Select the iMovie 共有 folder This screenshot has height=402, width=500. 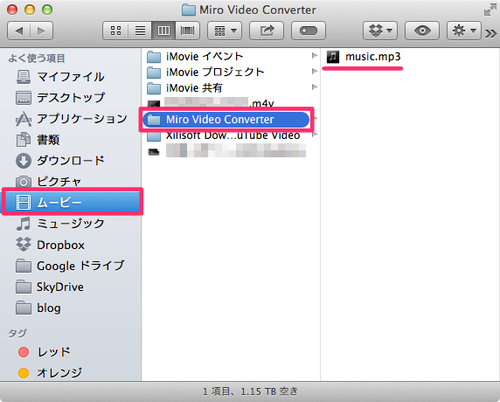[230, 88]
